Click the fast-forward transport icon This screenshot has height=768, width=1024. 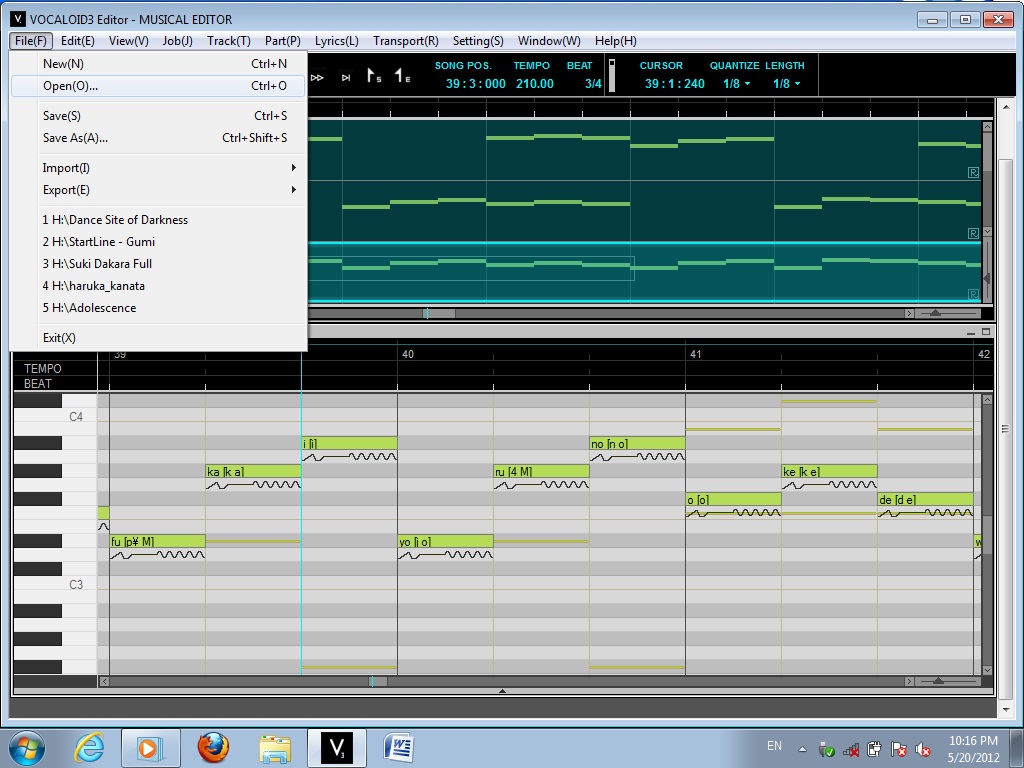point(317,78)
